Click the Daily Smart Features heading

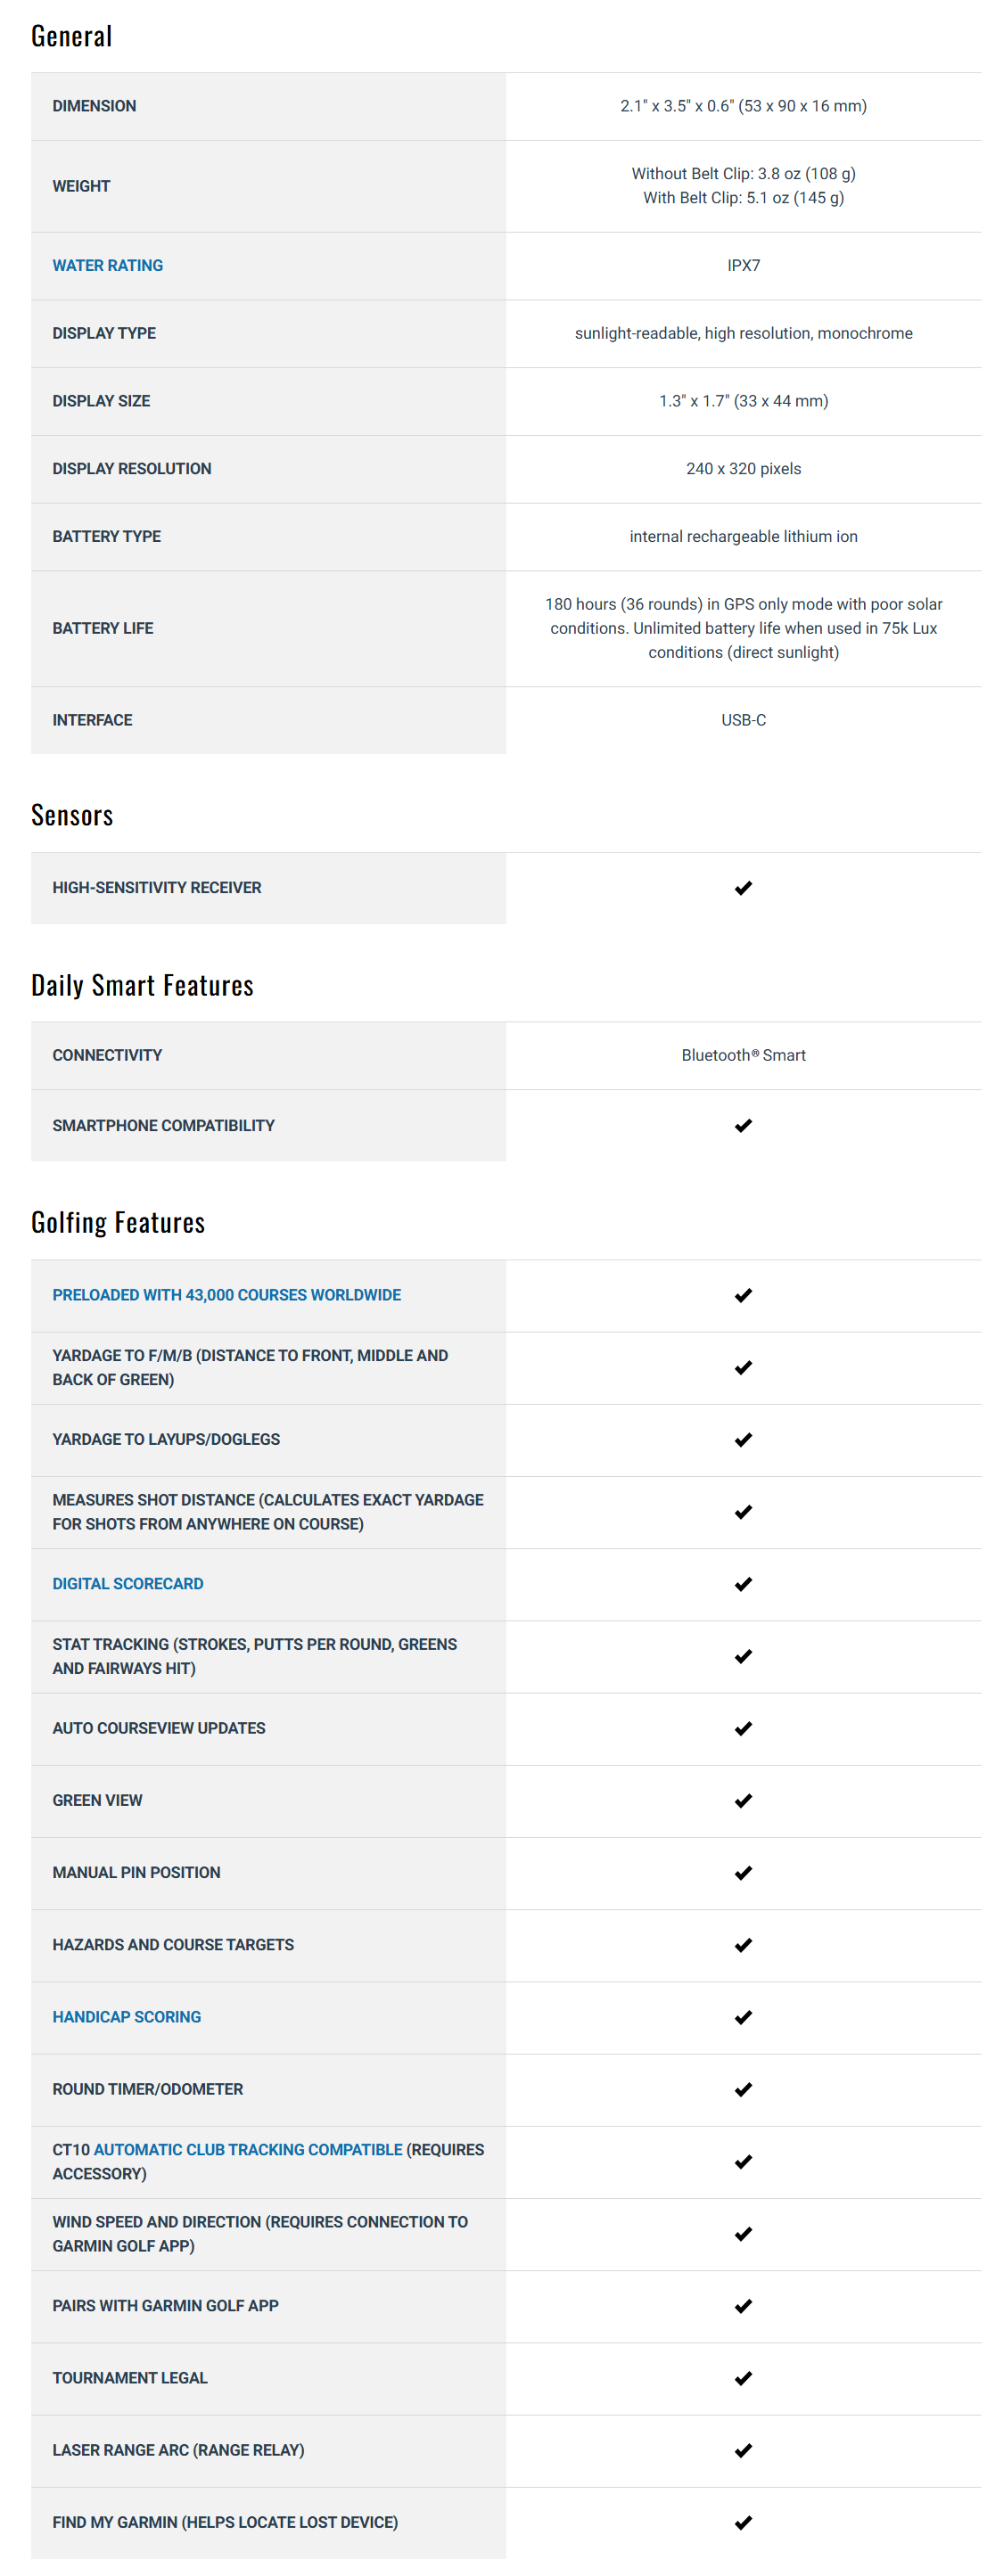(x=142, y=985)
